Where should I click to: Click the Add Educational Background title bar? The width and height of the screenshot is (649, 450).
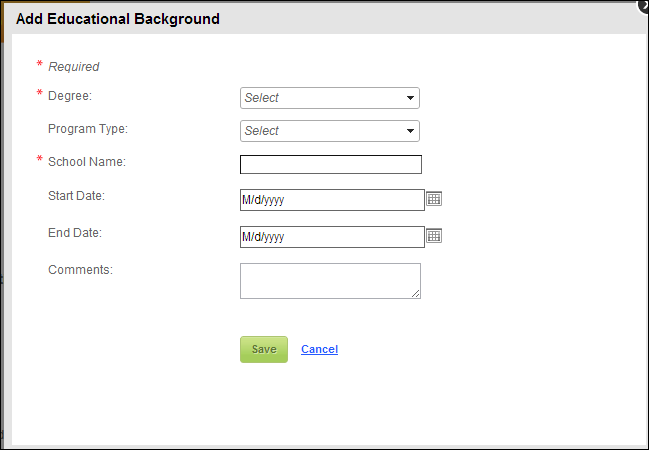[x=324, y=19]
